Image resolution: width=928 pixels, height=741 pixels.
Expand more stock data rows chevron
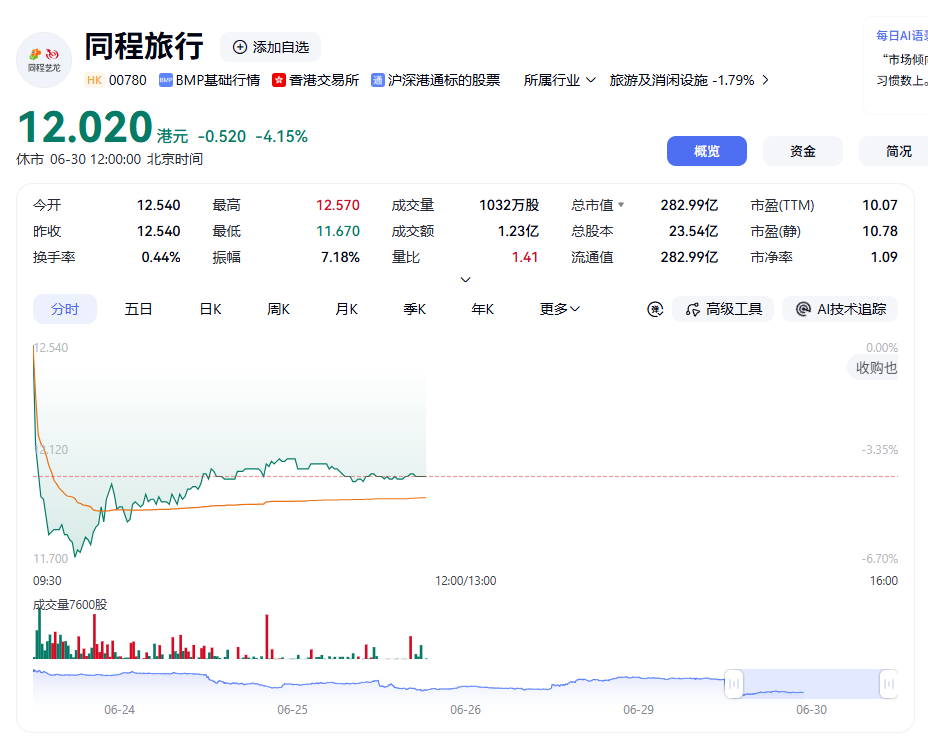pos(466,279)
